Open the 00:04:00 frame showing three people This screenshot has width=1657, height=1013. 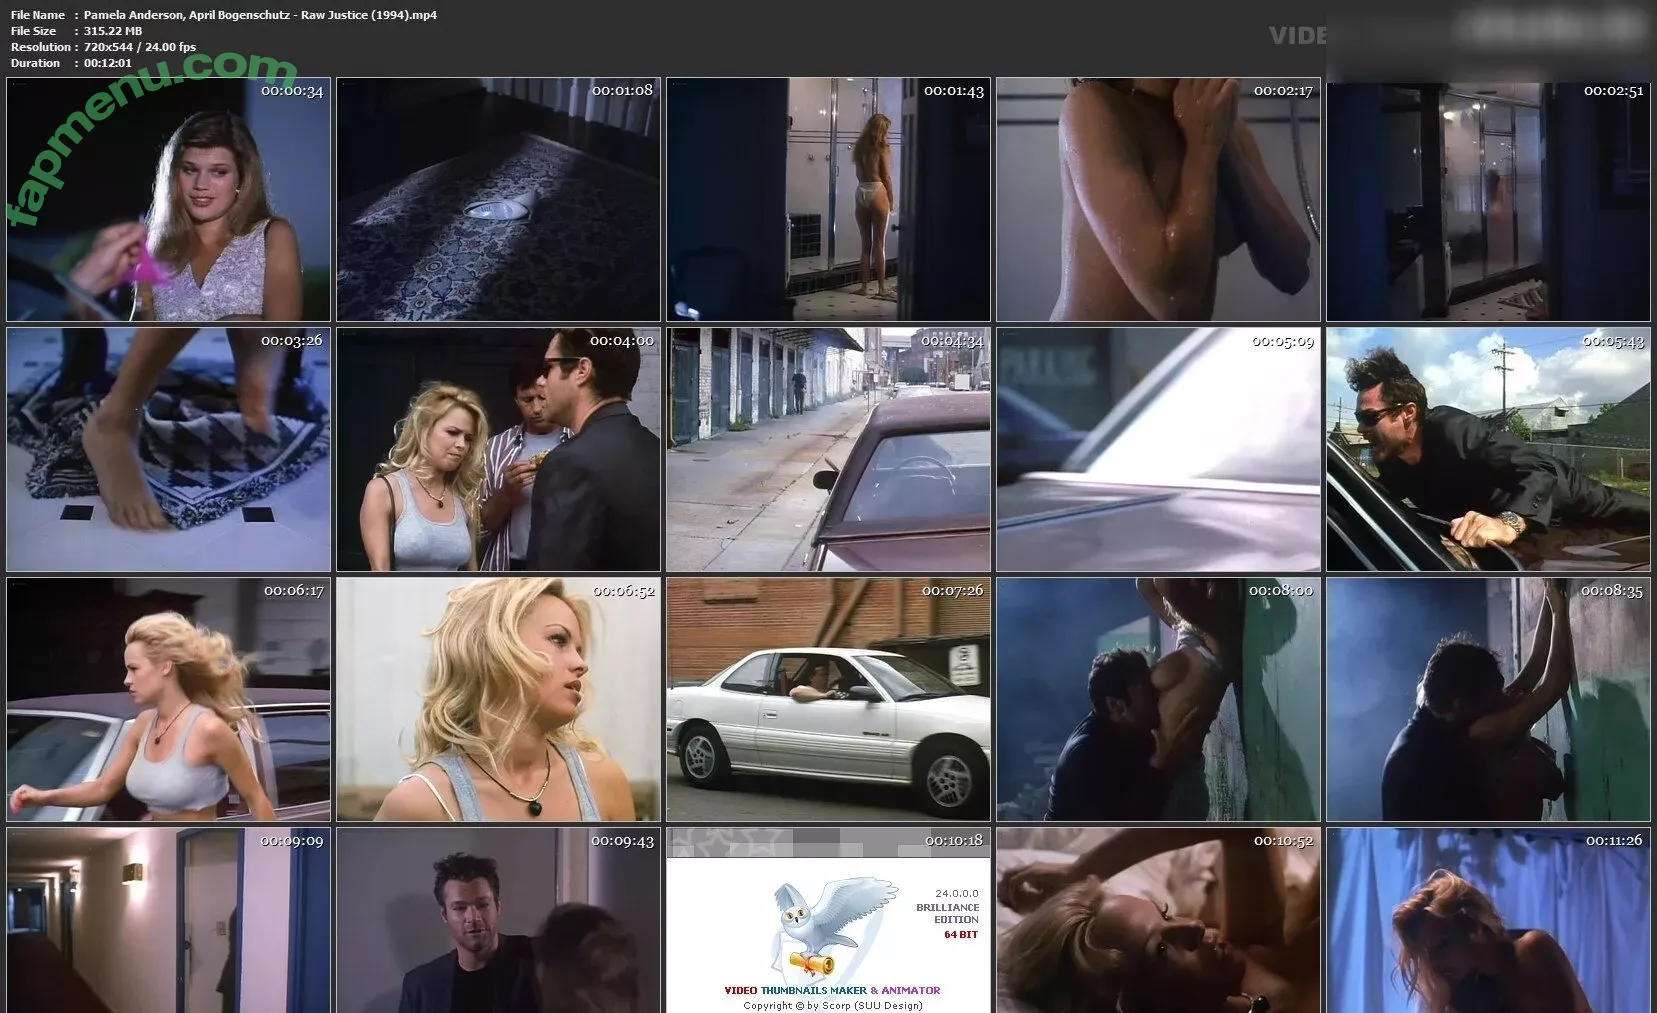[x=498, y=450]
